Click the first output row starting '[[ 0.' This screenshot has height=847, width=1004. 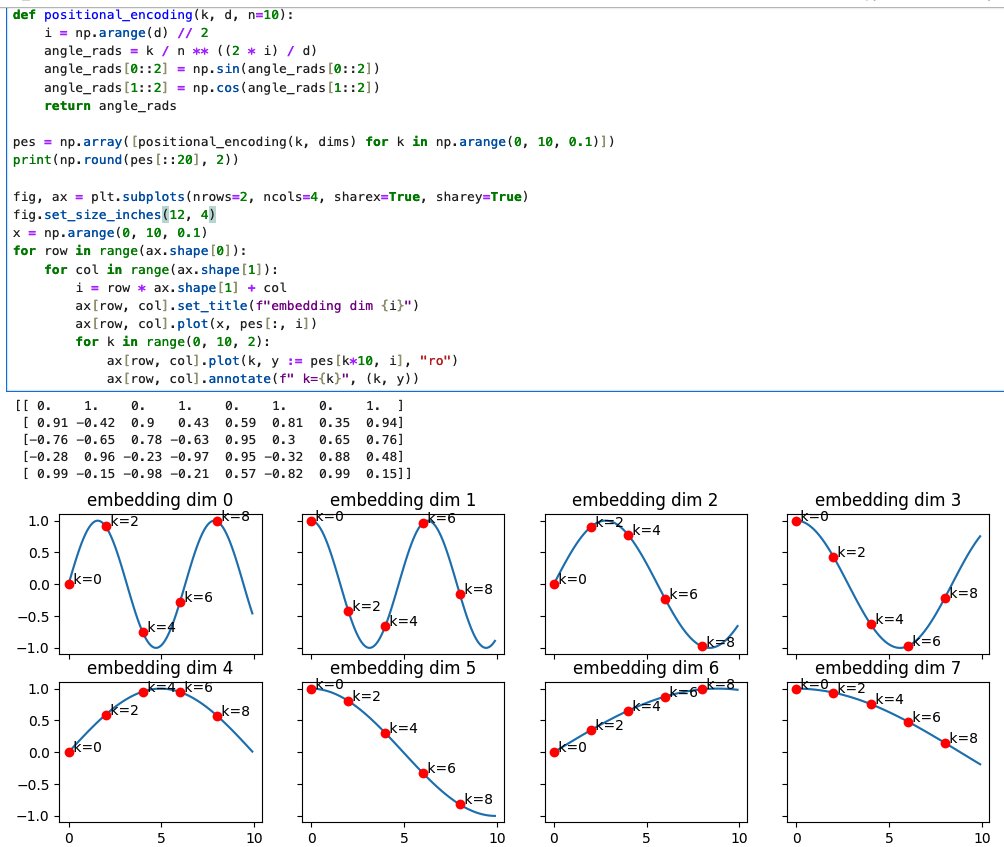click(209, 405)
